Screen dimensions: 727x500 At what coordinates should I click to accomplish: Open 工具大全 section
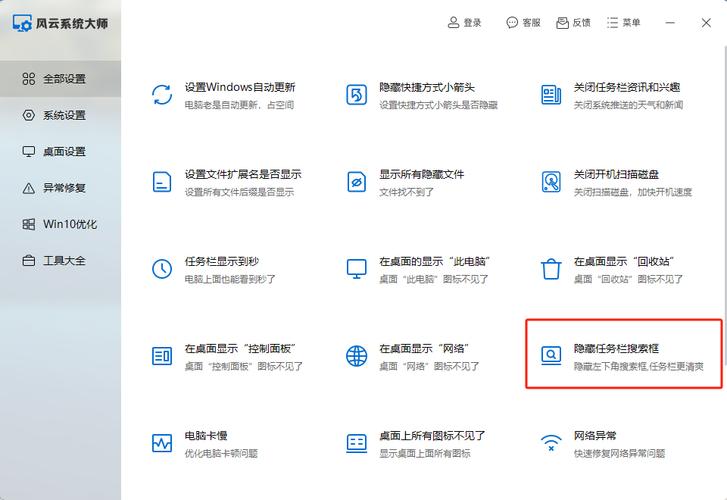60,261
